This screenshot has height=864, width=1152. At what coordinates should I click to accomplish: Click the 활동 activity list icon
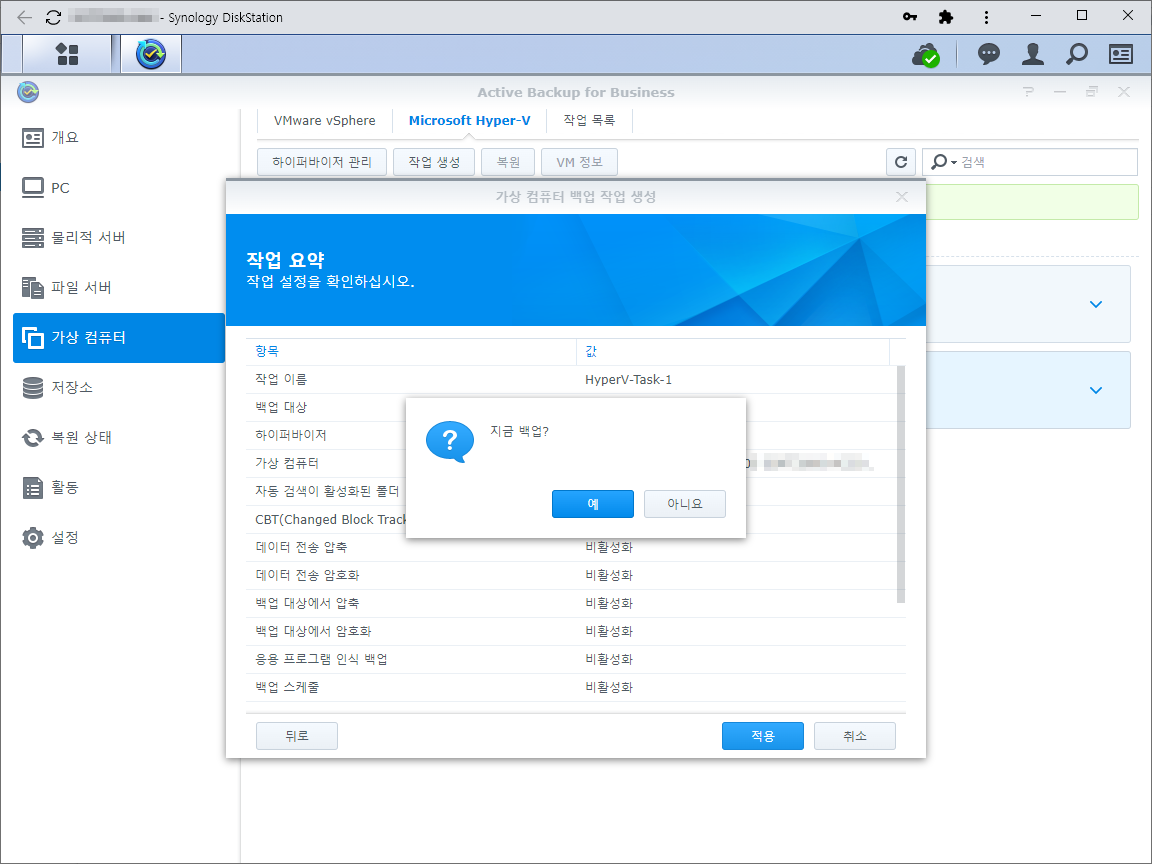(x=32, y=487)
